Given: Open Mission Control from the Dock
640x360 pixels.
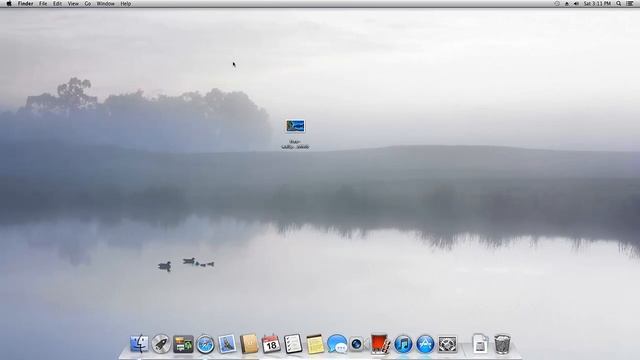Looking at the screenshot, I should [x=183, y=344].
